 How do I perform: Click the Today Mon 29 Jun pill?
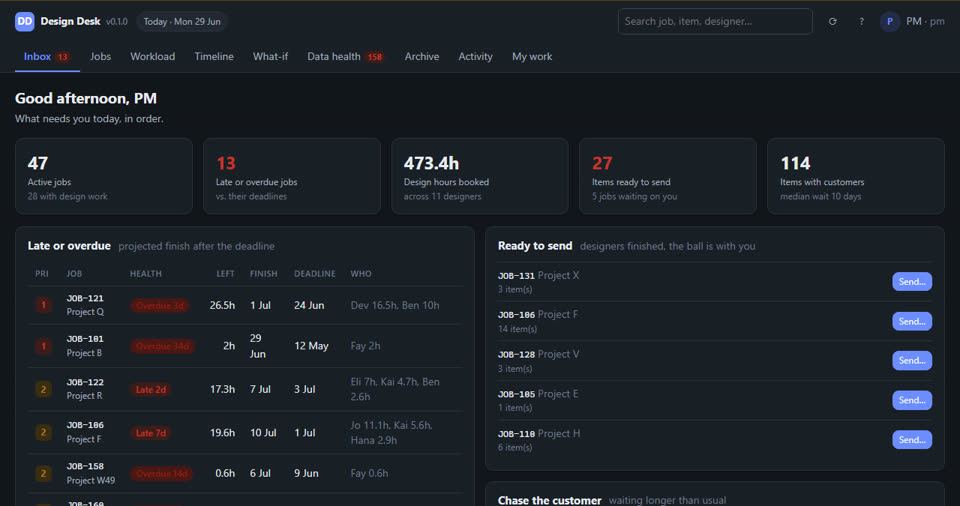(182, 21)
